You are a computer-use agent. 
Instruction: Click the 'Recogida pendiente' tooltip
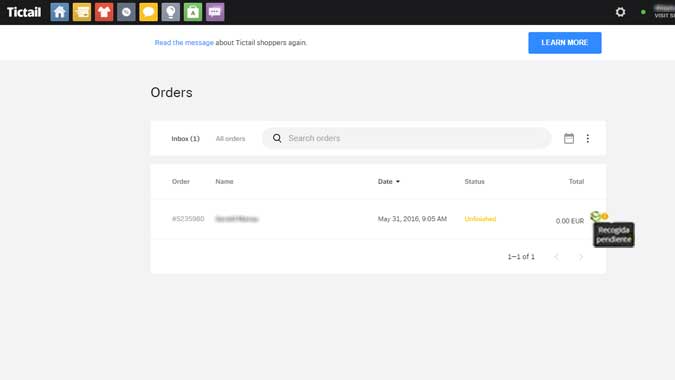coord(613,235)
